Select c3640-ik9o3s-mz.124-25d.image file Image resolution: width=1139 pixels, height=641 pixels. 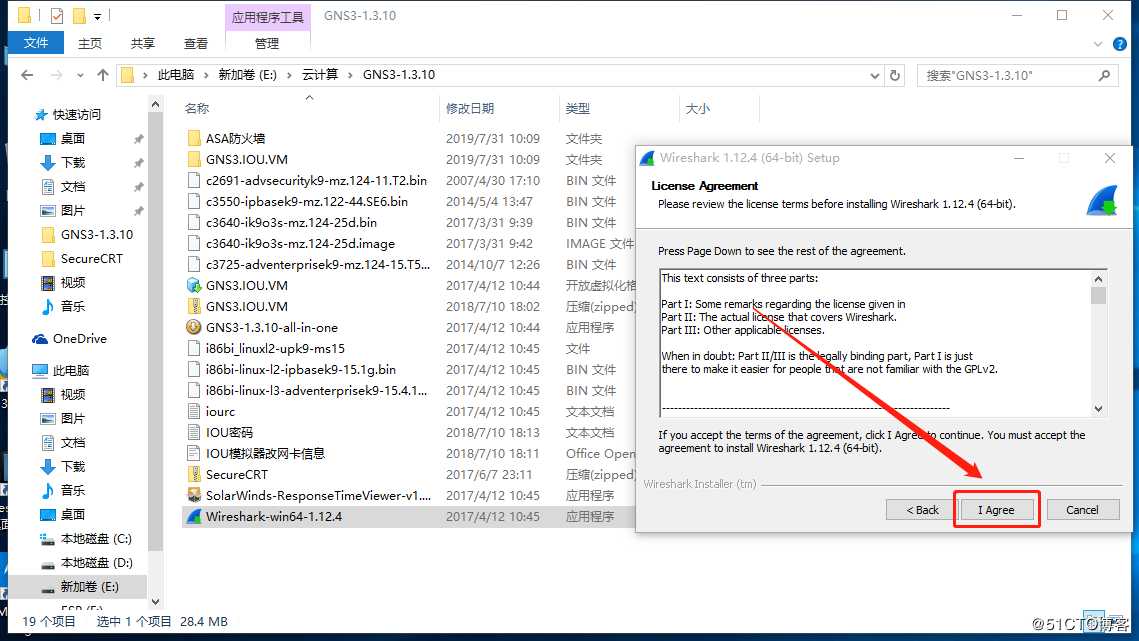point(300,243)
